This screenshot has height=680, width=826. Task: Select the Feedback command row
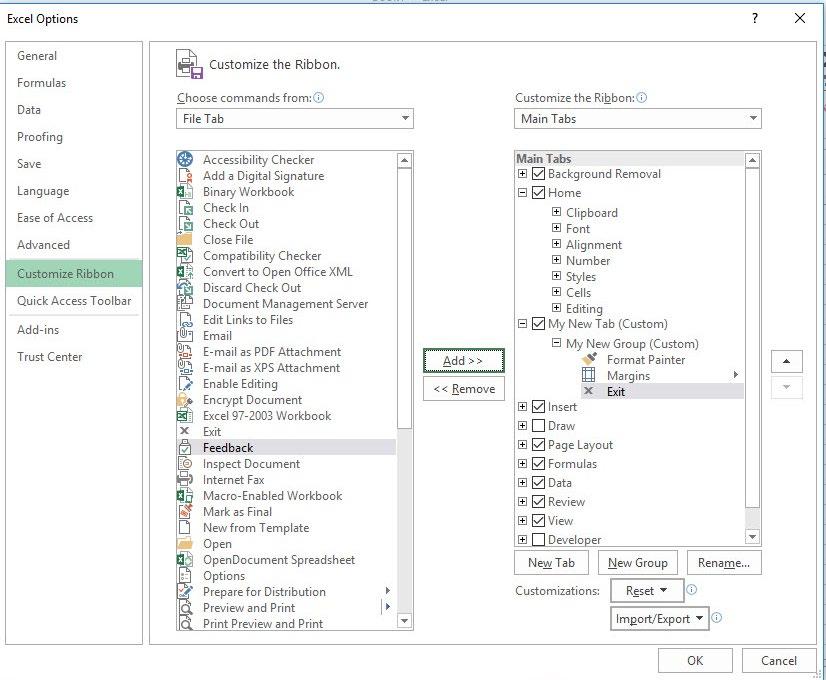click(287, 447)
